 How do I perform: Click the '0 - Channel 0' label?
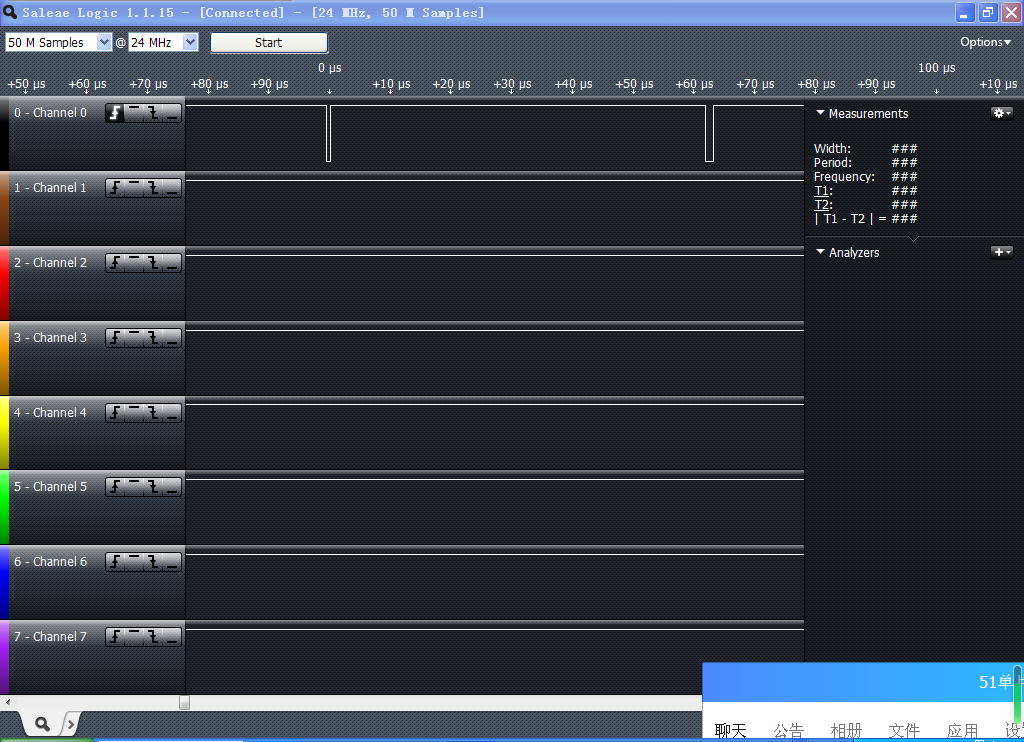(x=50, y=112)
